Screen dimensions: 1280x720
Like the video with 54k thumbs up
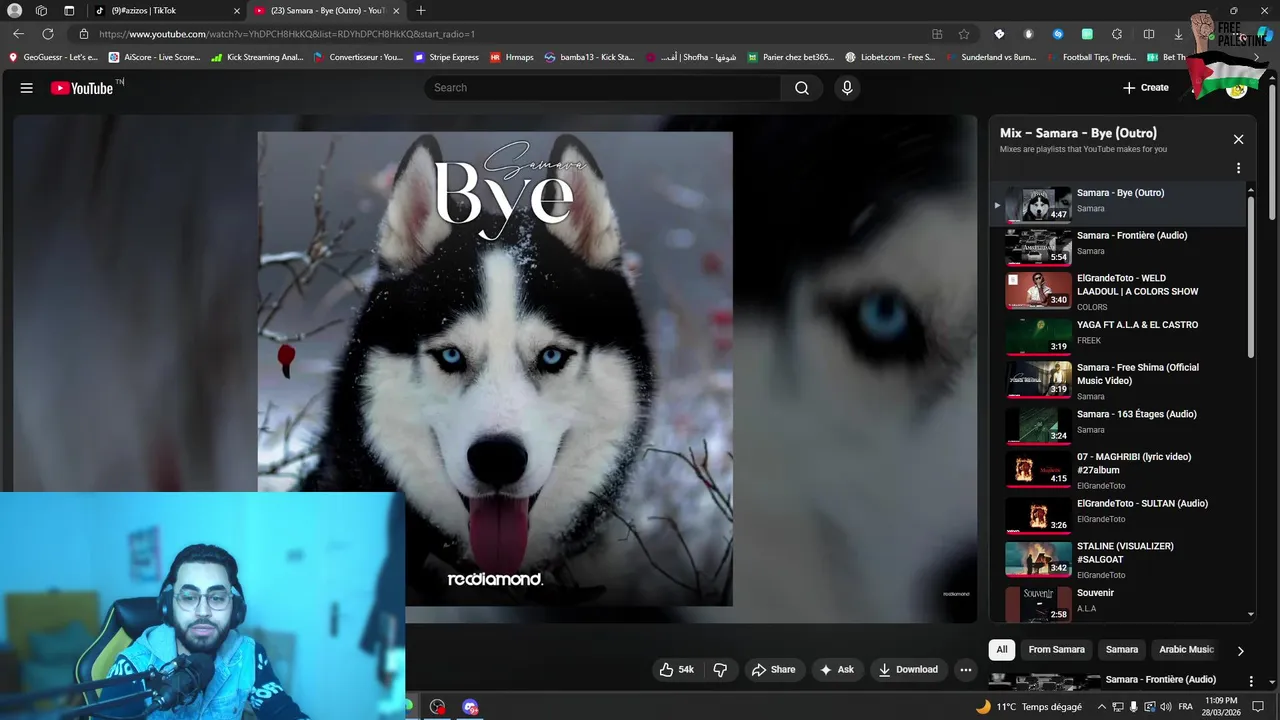click(676, 670)
